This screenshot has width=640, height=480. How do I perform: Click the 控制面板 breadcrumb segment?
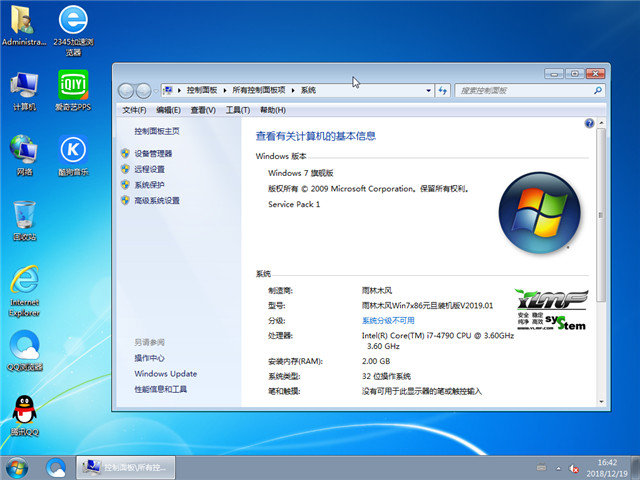[x=202, y=90]
